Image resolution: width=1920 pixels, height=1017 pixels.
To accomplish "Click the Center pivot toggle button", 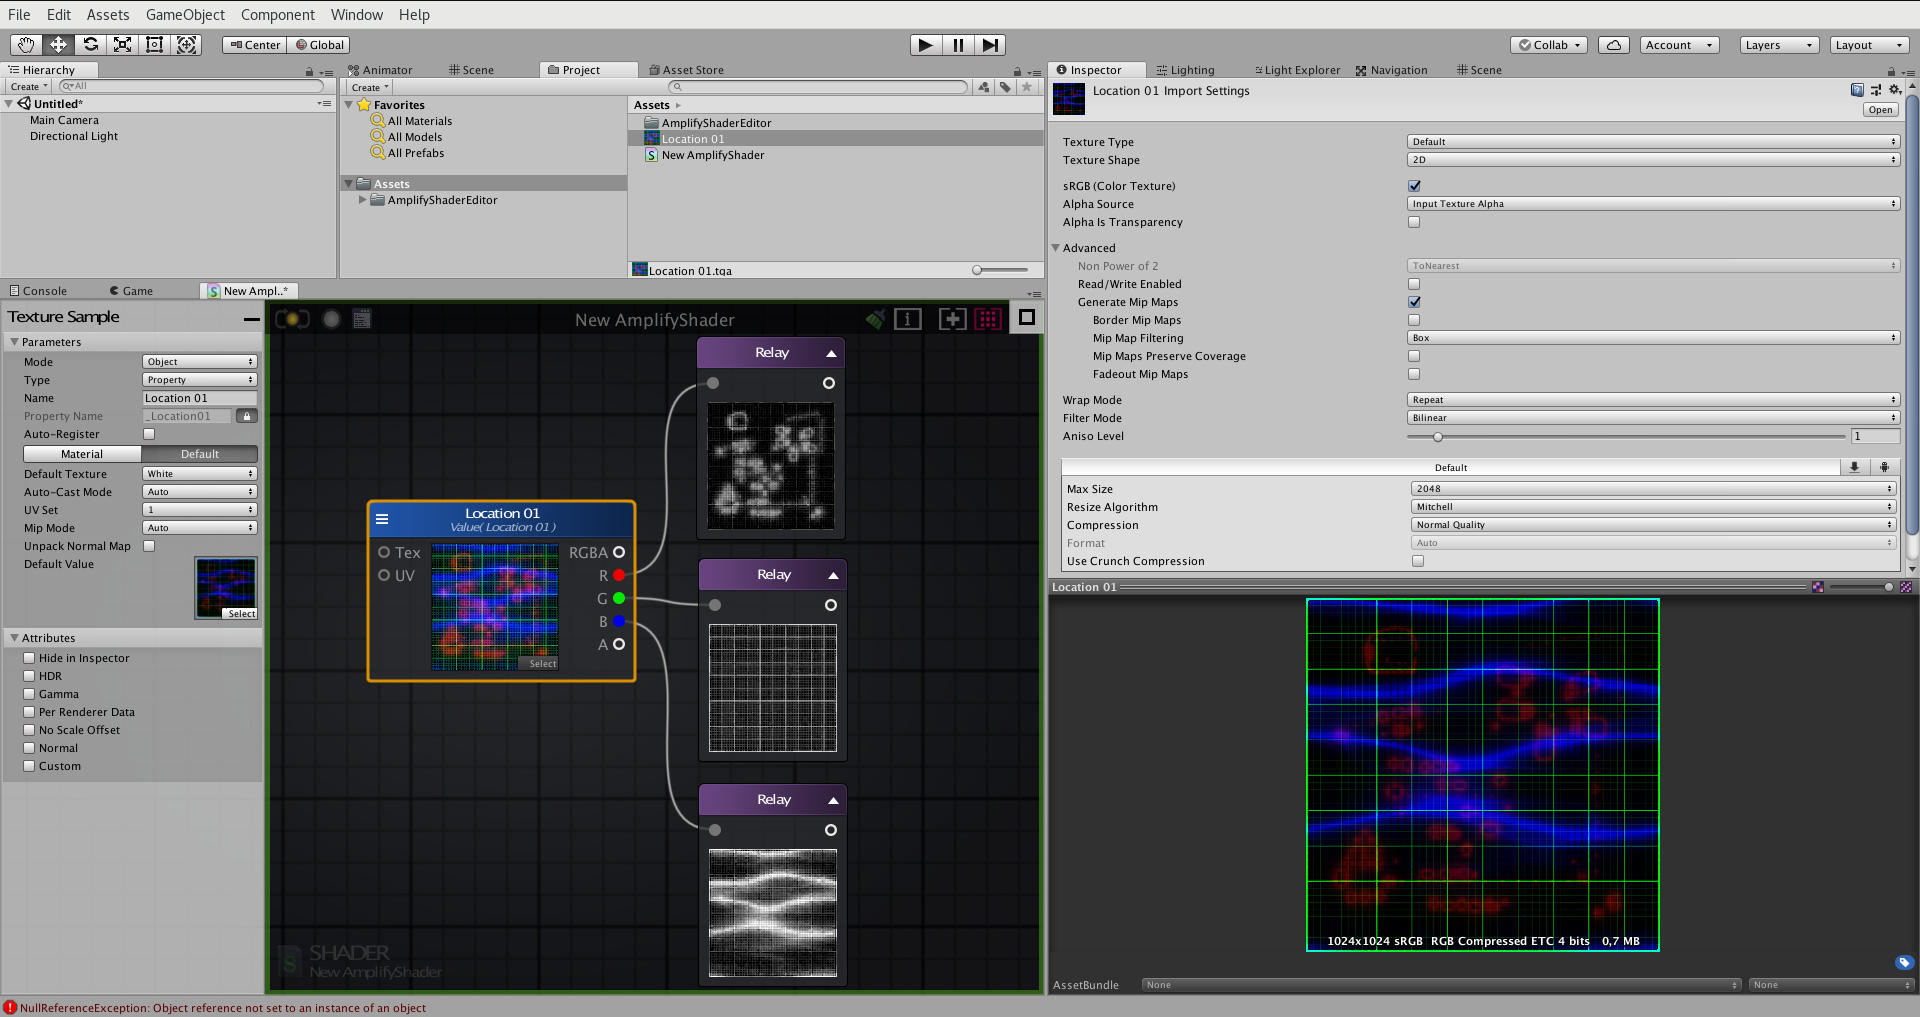I will [255, 45].
